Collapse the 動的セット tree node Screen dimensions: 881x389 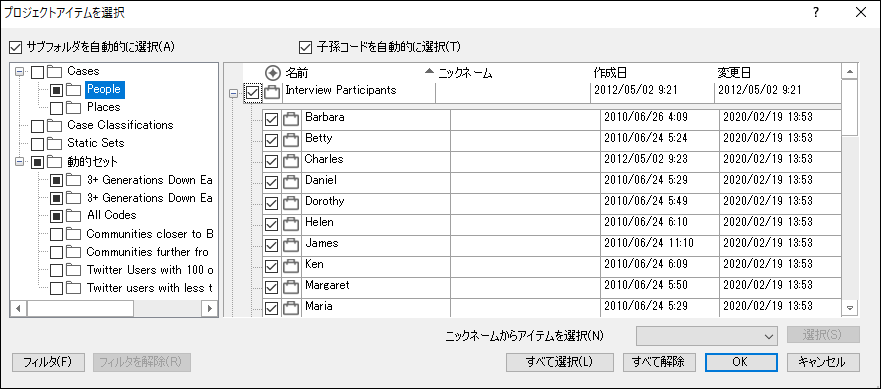click(20, 162)
